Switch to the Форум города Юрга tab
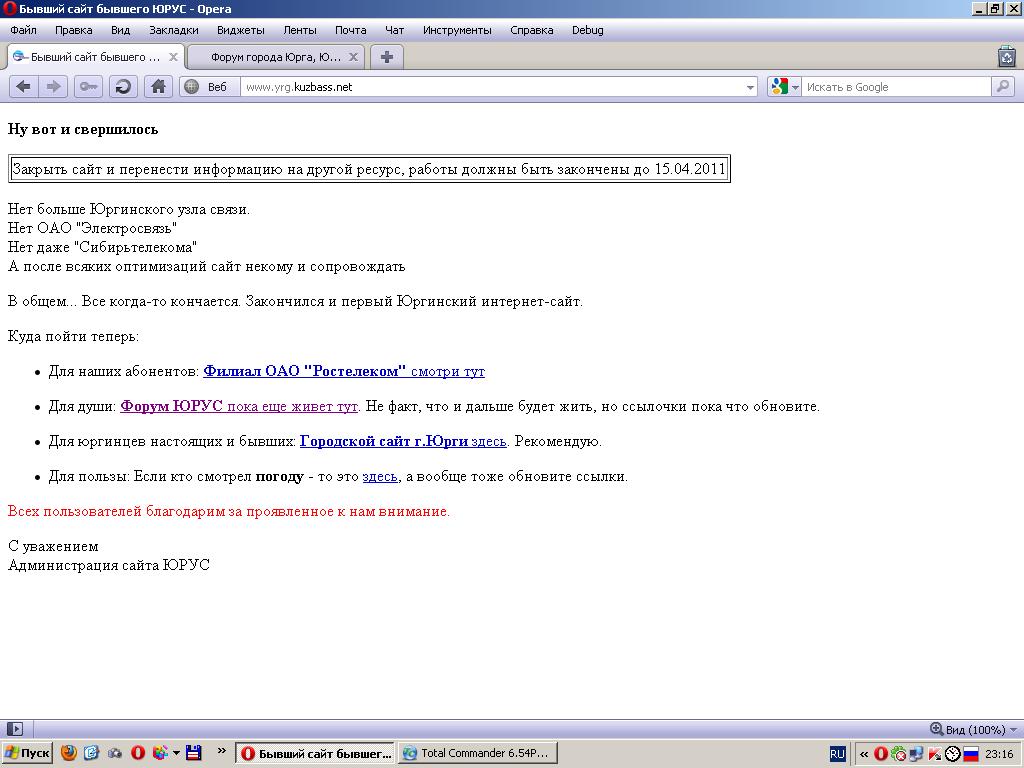1024x768 pixels. (275, 57)
